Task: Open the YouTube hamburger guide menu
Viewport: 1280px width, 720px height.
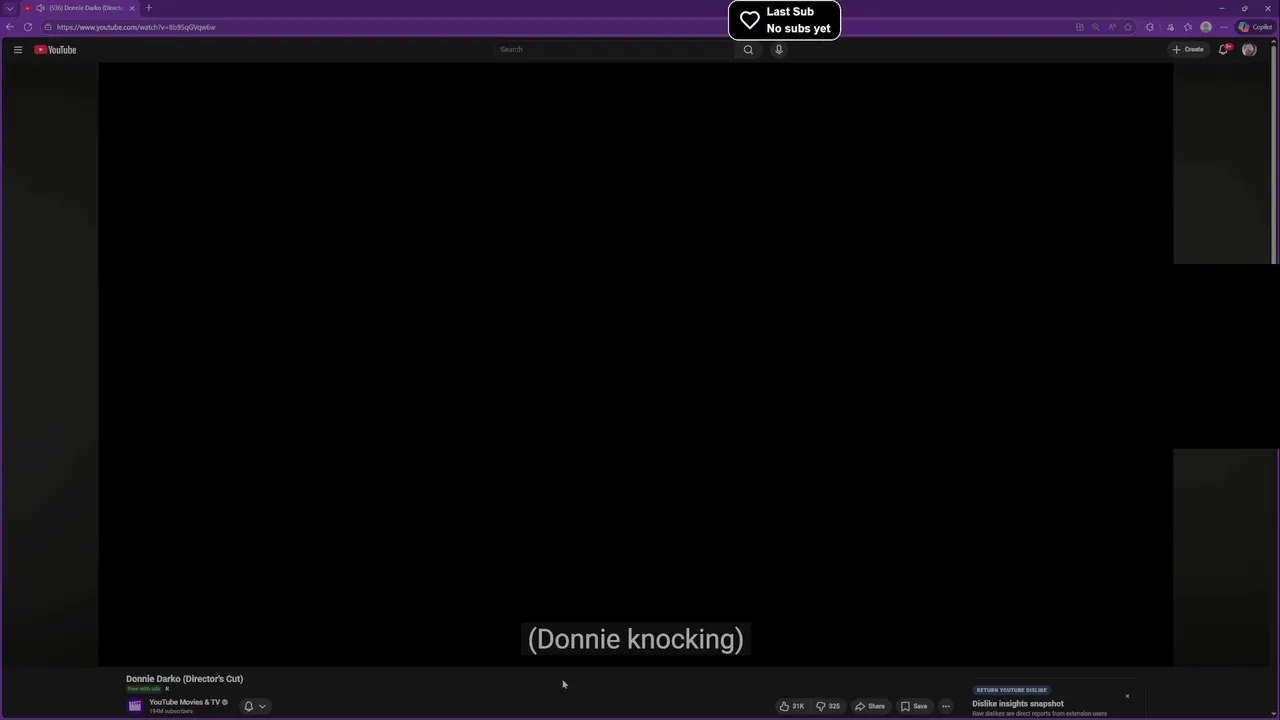Action: tap(17, 49)
